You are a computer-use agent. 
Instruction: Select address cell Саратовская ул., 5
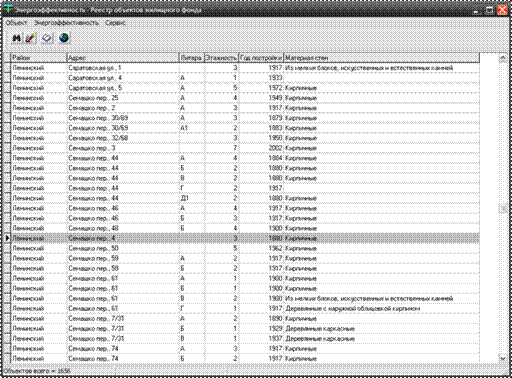tap(123, 88)
